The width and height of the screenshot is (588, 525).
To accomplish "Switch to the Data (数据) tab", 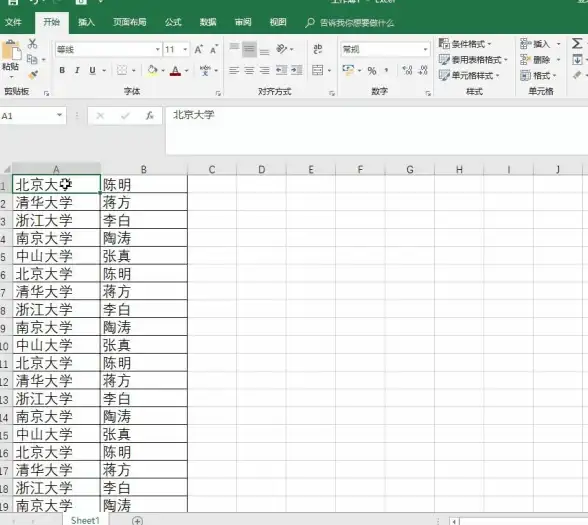I will click(208, 22).
